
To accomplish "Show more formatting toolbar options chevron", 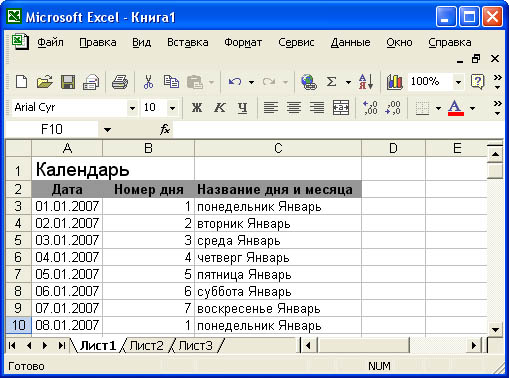I will (x=497, y=108).
